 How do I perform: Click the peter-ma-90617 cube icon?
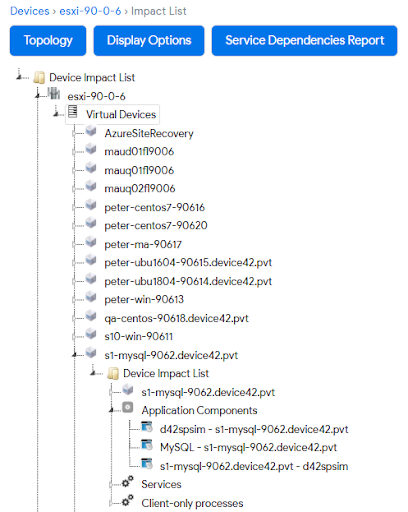pyautogui.click(x=91, y=241)
